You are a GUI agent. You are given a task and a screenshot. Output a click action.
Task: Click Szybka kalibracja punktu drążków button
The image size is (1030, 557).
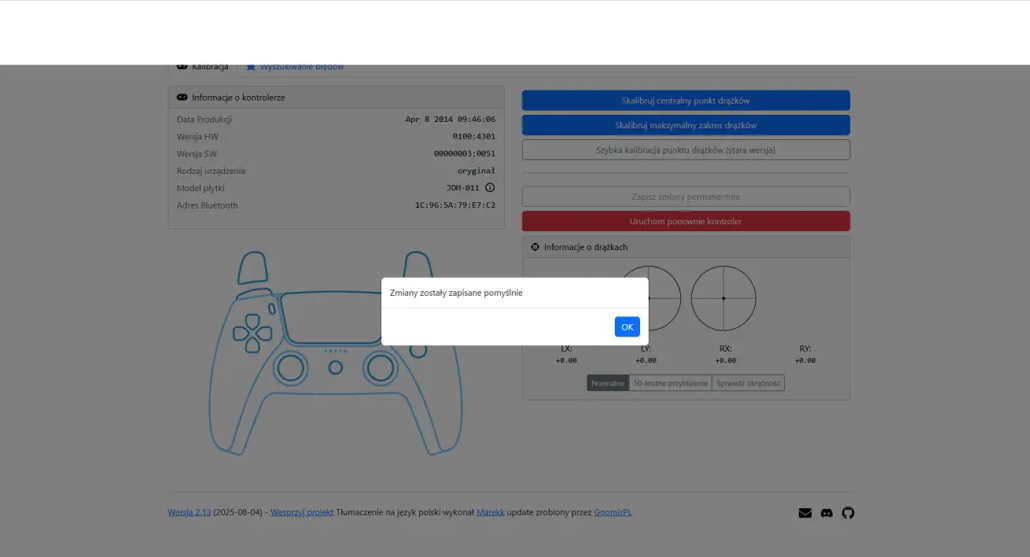pyautogui.click(x=685, y=150)
